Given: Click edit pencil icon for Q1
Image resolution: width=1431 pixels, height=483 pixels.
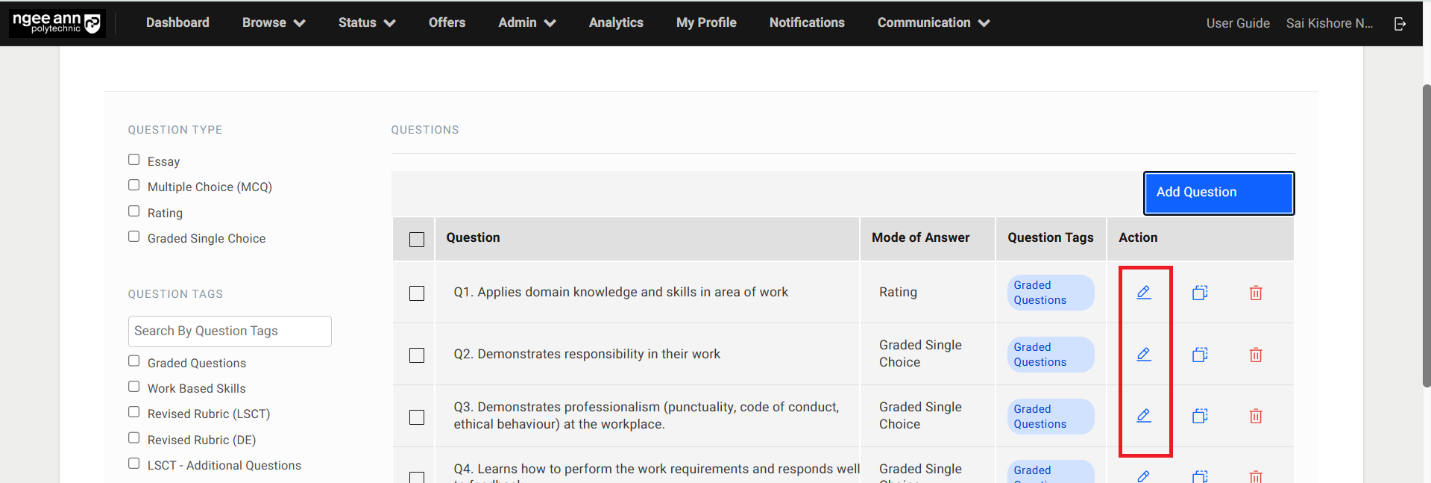Looking at the screenshot, I should 1143,293.
